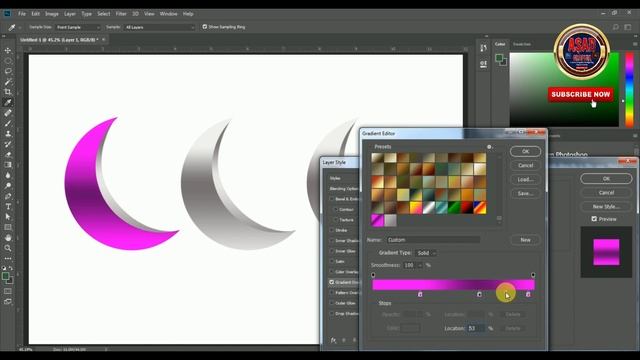Select the Horizontal Type tool
Screen dimensions: 640x360
pos(8,207)
